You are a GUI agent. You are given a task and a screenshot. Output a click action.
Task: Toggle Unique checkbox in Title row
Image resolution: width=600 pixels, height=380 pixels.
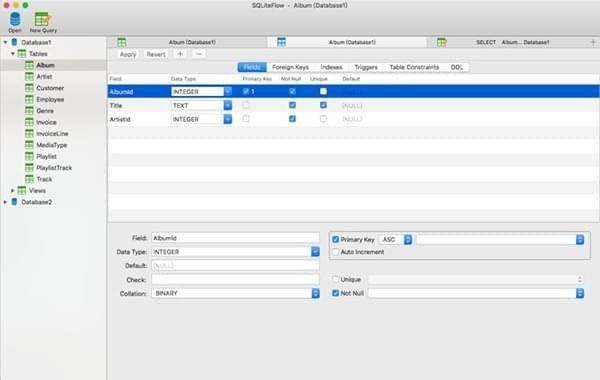click(x=323, y=105)
